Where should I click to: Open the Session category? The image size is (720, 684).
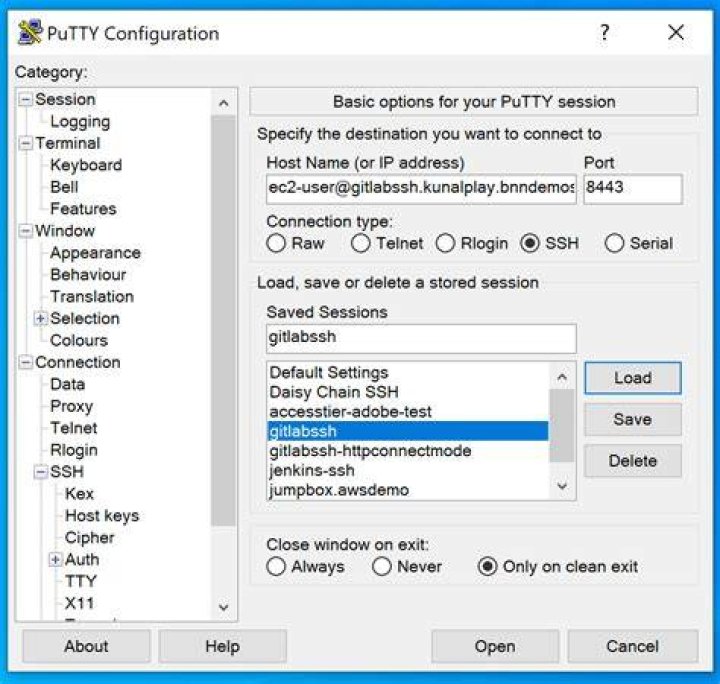pyautogui.click(x=65, y=99)
